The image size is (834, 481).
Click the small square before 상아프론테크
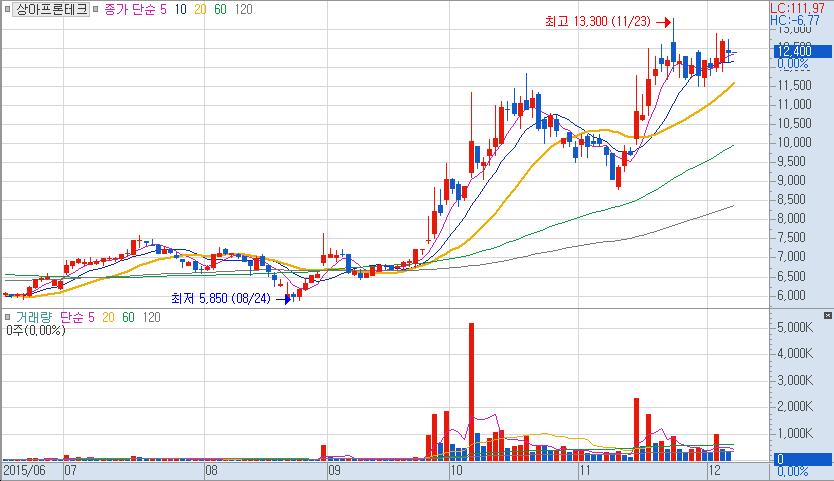pos(8,8)
